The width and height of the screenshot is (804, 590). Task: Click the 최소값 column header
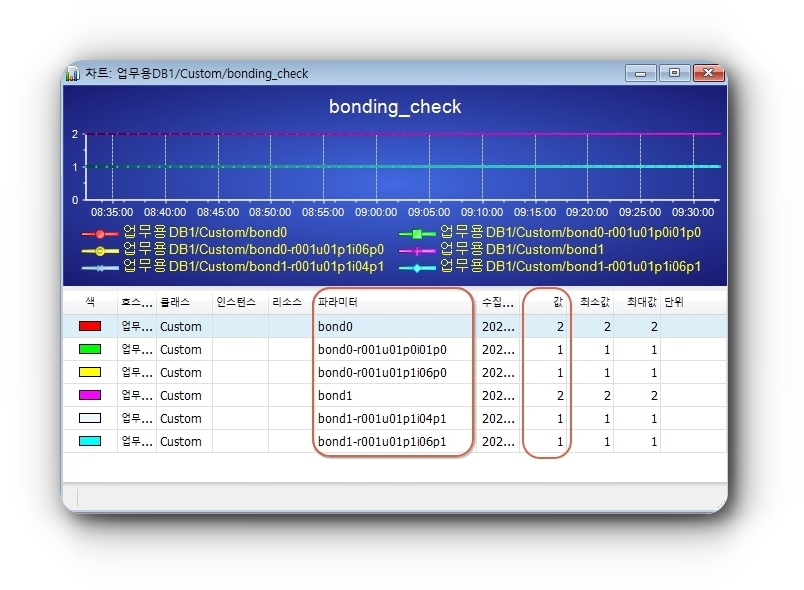tap(595, 301)
